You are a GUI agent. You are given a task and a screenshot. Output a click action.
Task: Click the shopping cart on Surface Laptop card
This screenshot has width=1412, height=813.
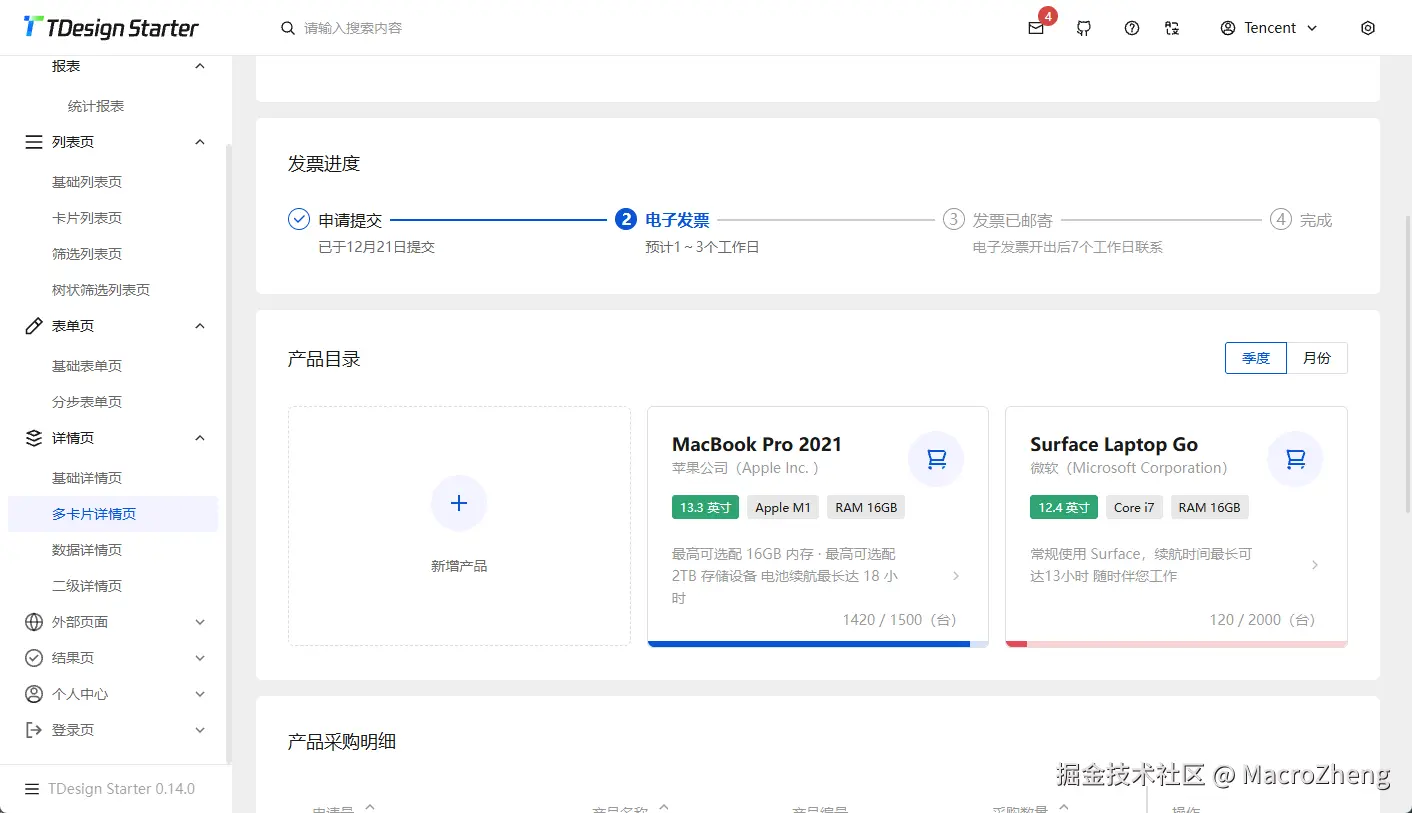pos(1295,459)
